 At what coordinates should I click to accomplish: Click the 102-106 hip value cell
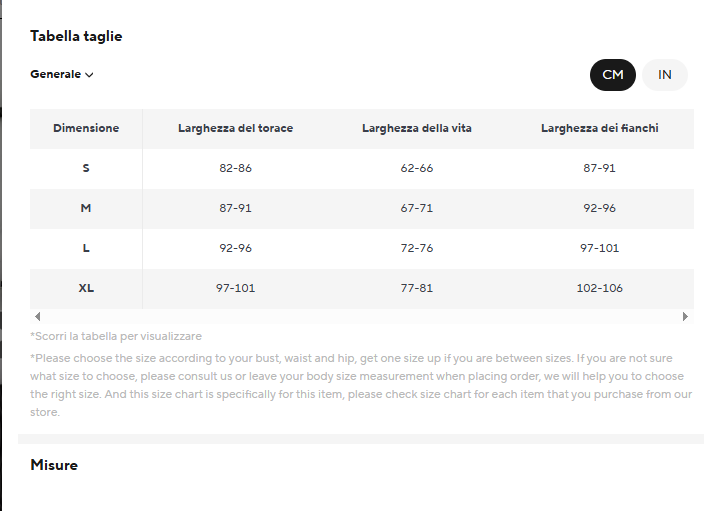click(599, 288)
